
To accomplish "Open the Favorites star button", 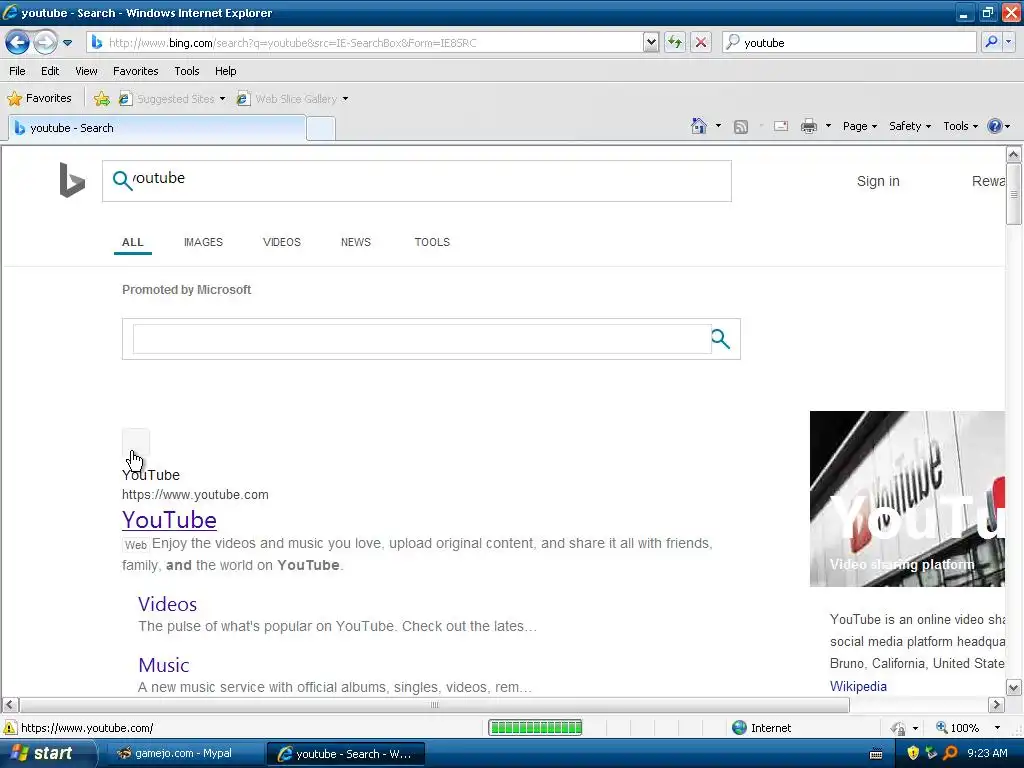I will coord(39,99).
